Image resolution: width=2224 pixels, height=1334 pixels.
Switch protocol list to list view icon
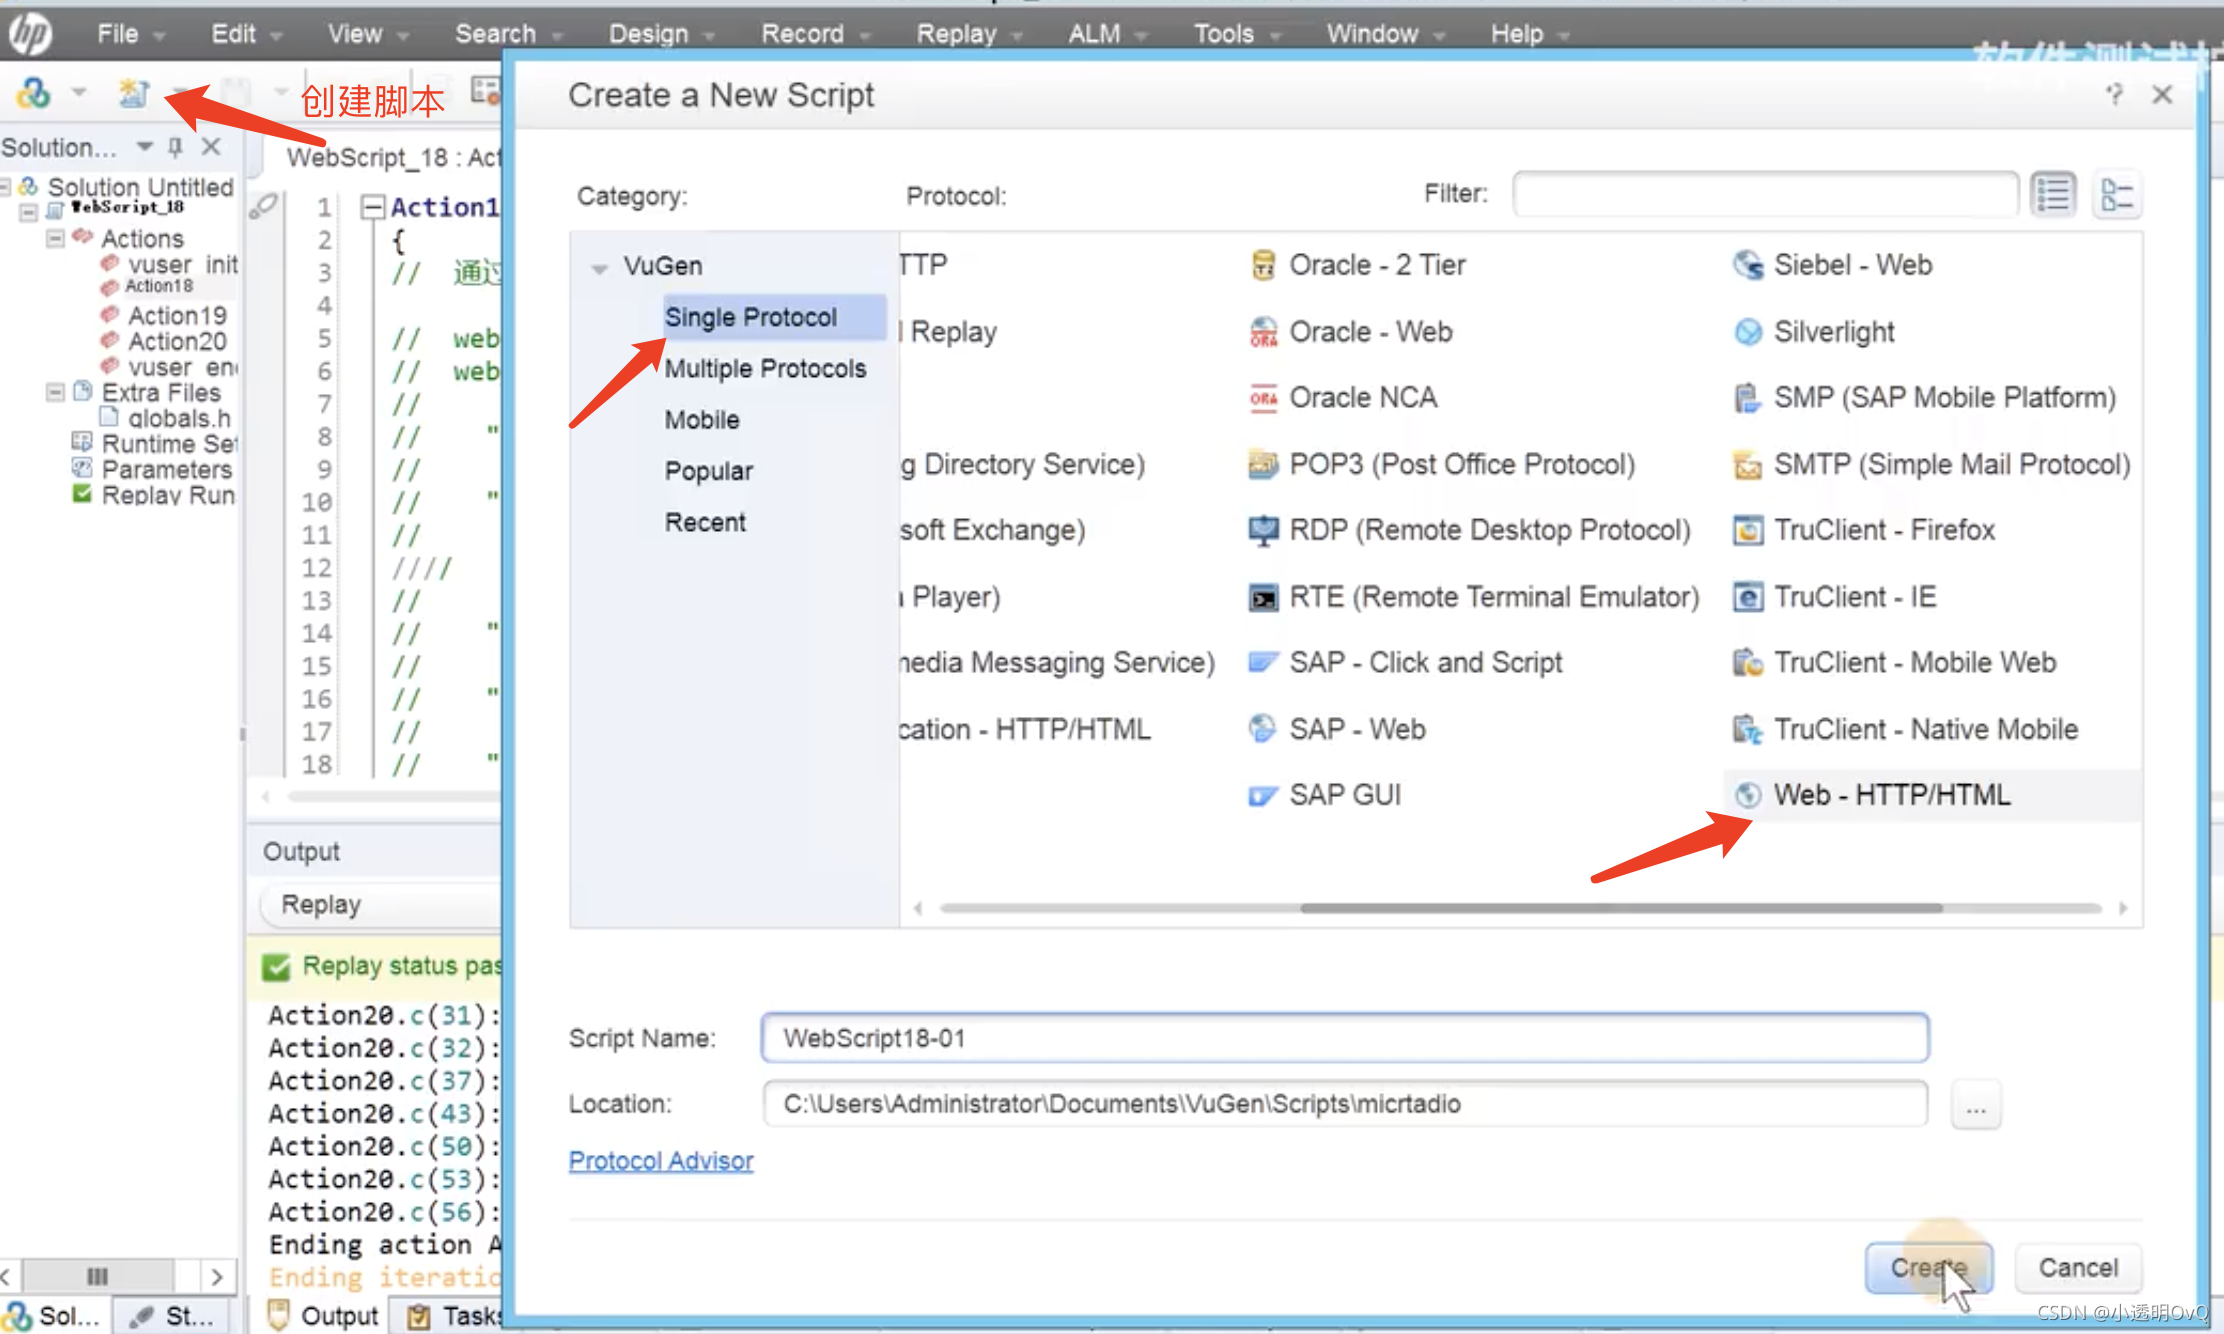point(2053,194)
